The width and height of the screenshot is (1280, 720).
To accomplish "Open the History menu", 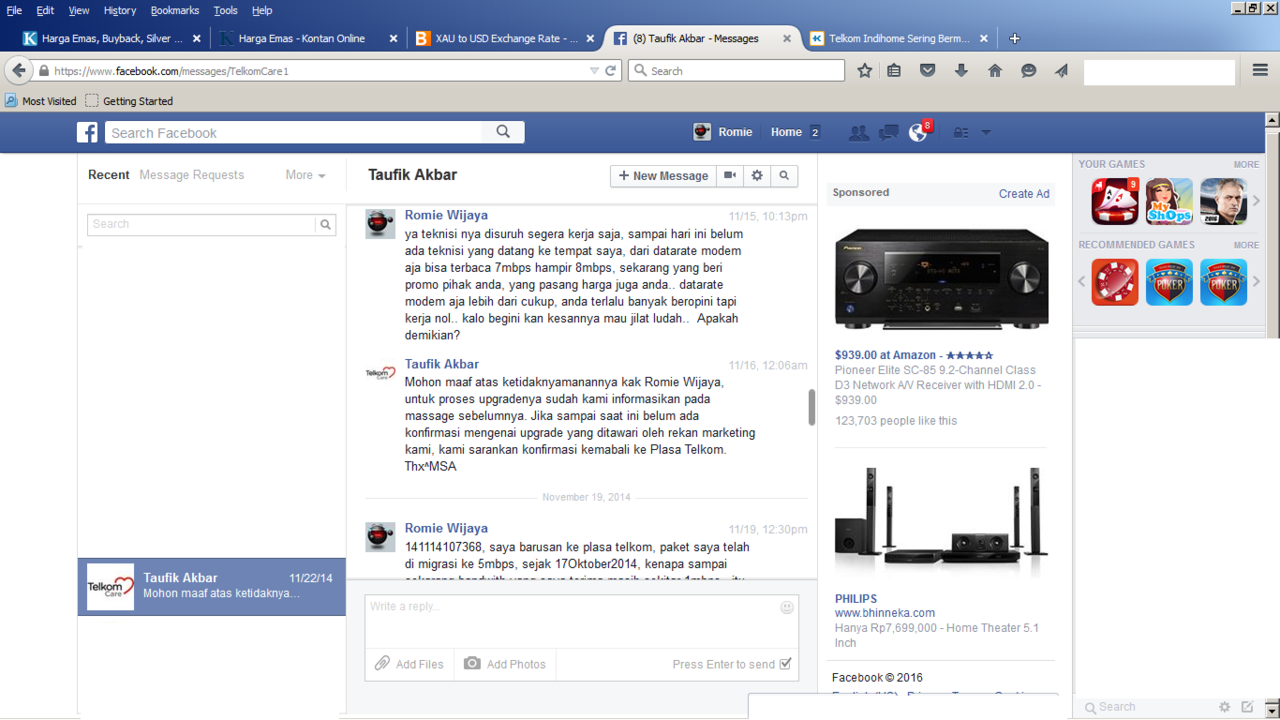I will pyautogui.click(x=119, y=10).
